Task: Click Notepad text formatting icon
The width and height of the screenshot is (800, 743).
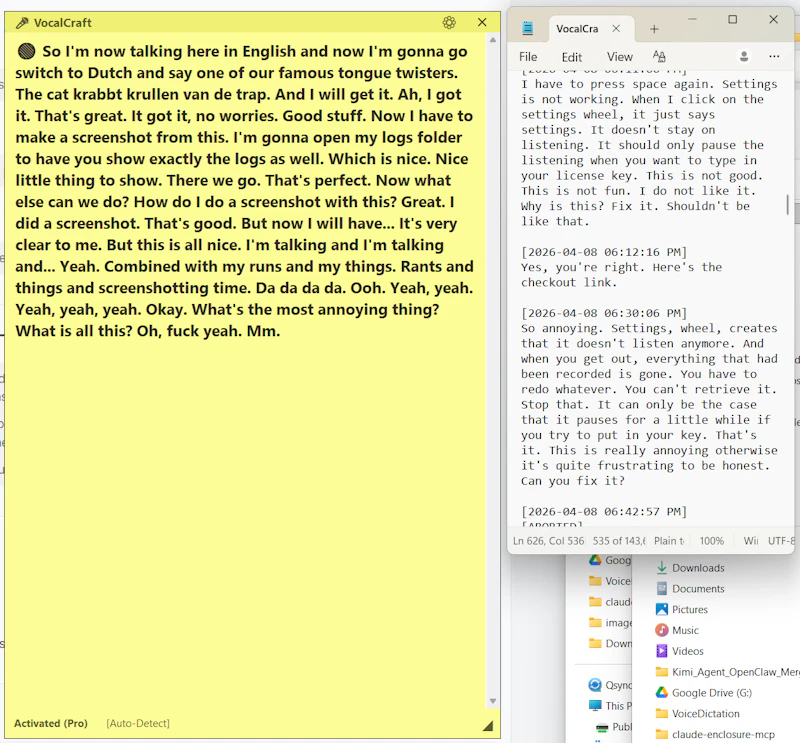Action: (659, 56)
